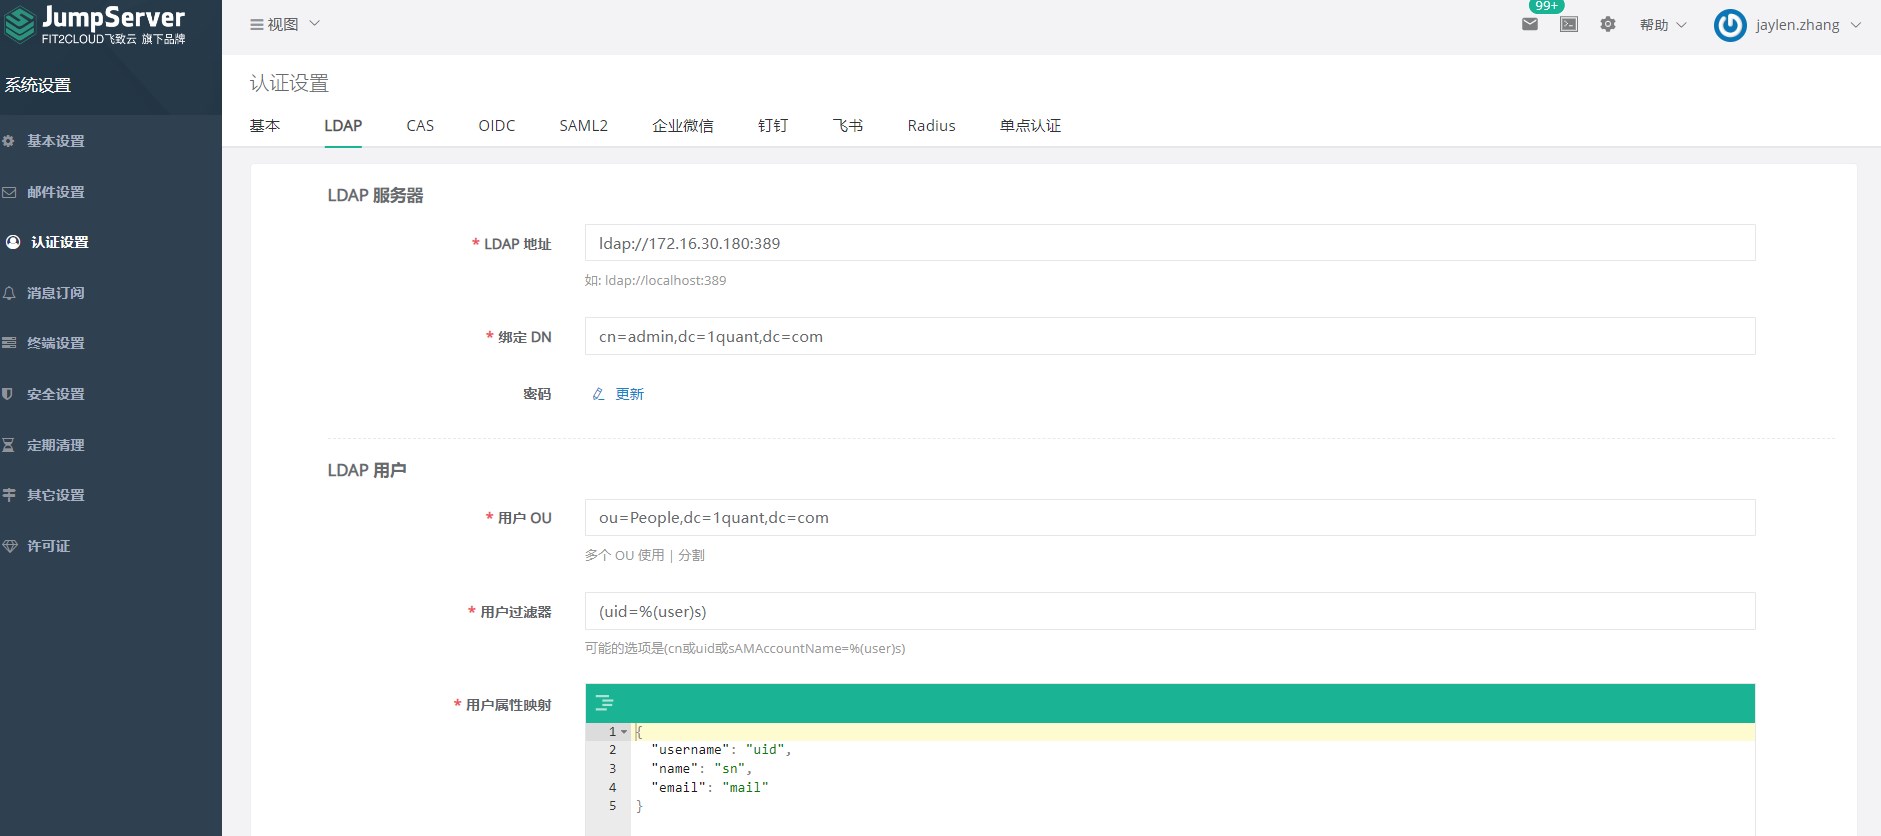Open the mail notifications icon
Screen dimensions: 1881x836
[x=1529, y=24]
